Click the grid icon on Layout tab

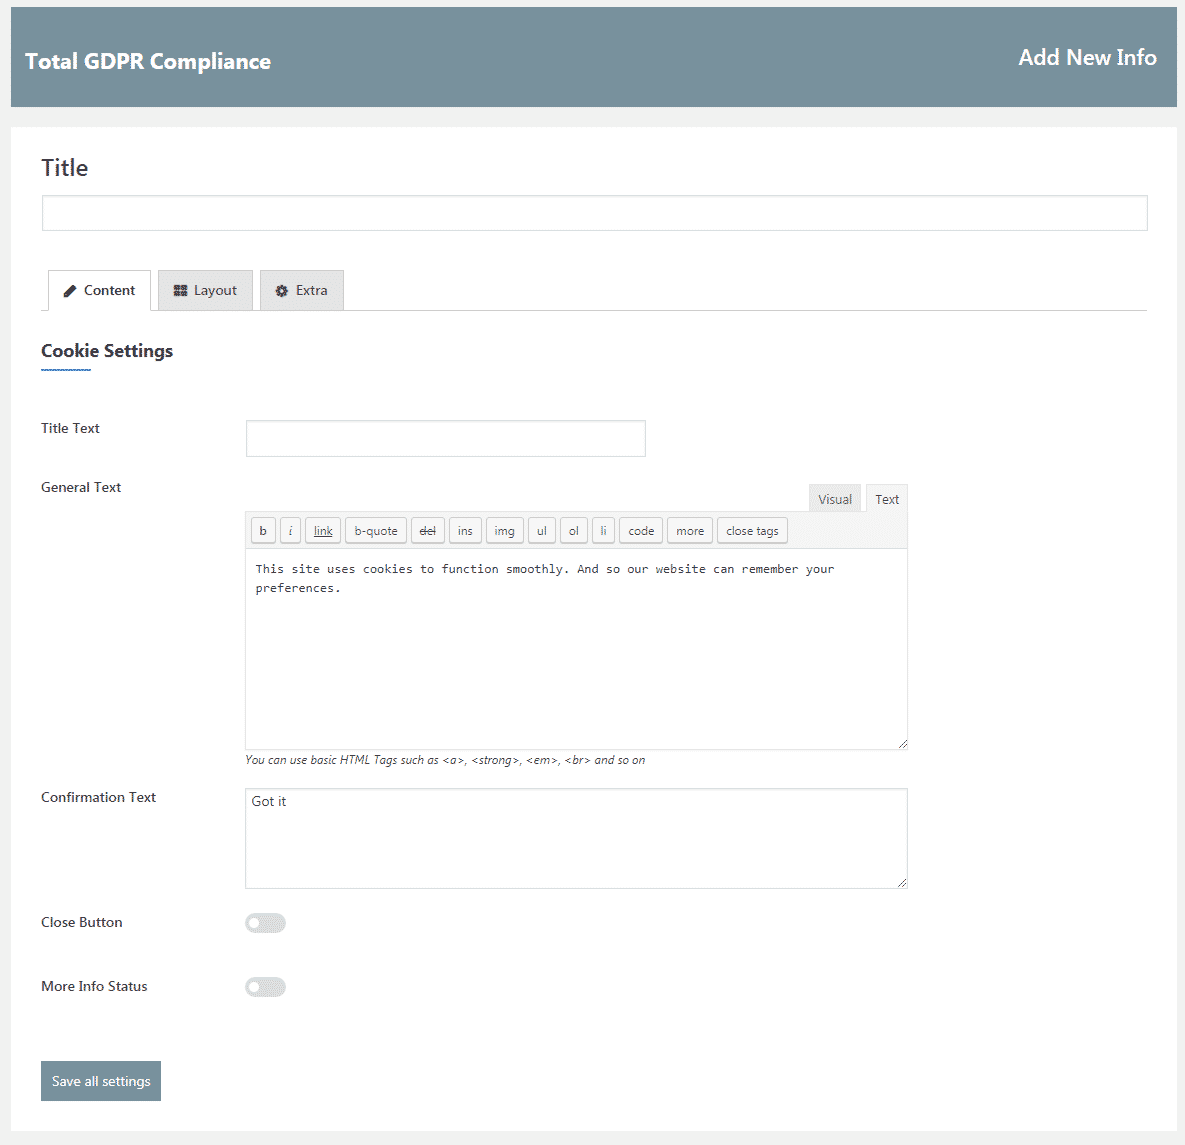[181, 291]
